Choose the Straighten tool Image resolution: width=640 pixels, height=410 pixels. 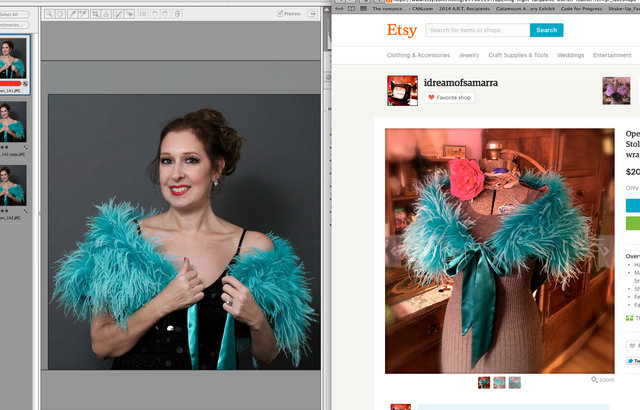[106, 14]
